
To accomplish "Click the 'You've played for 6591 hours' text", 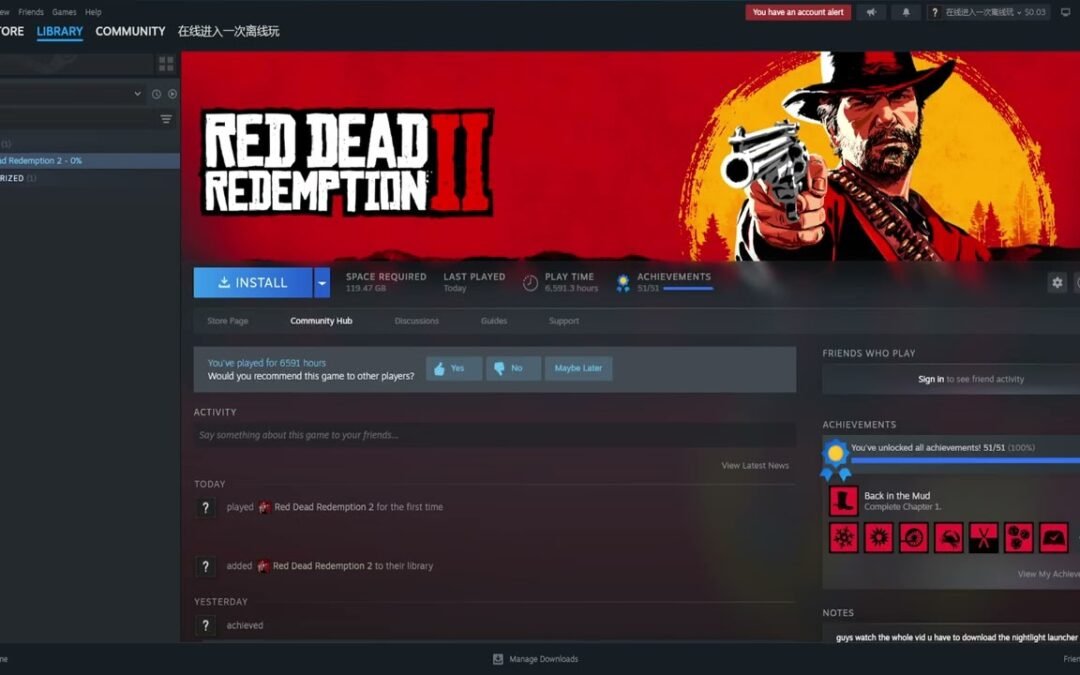I will click(267, 363).
